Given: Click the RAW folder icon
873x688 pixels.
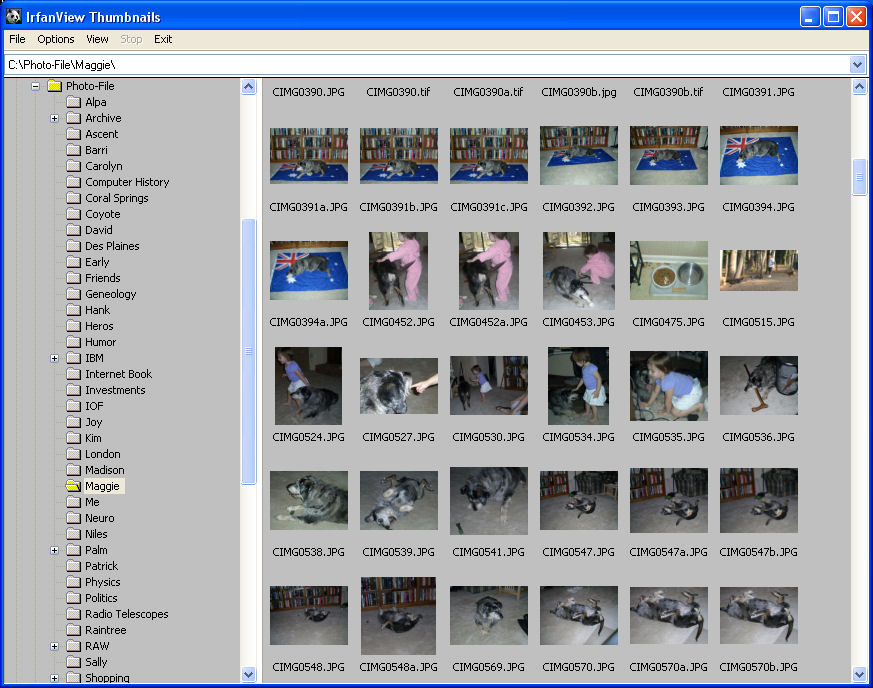Looking at the screenshot, I should coord(73,646).
